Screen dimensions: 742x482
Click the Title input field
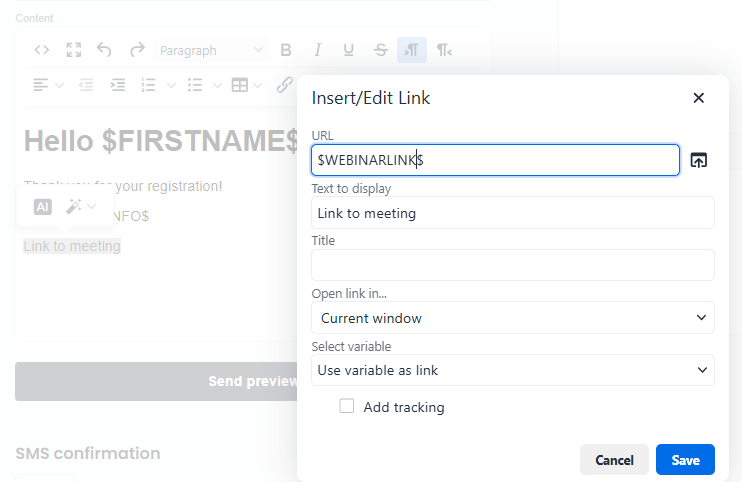click(x=513, y=265)
